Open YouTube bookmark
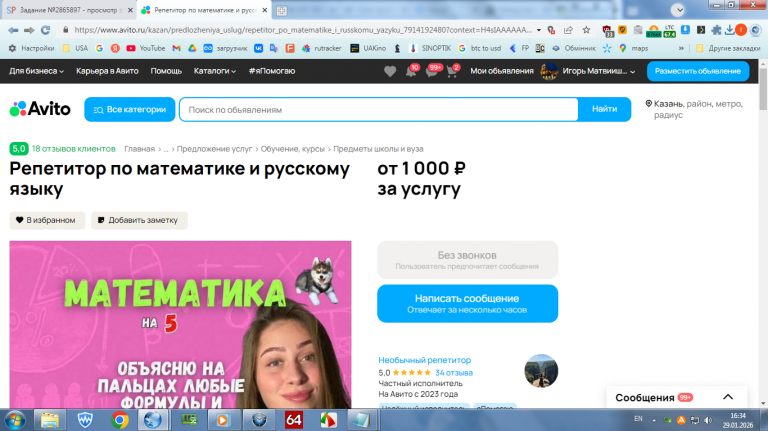 click(145, 48)
